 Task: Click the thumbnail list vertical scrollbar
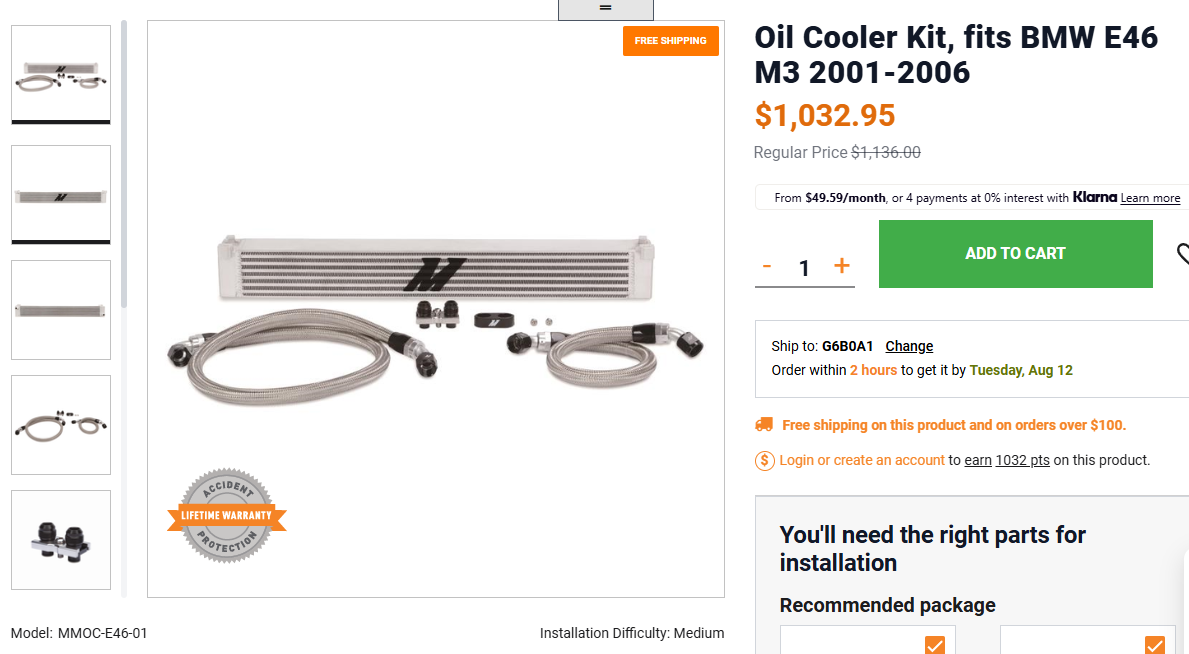124,165
